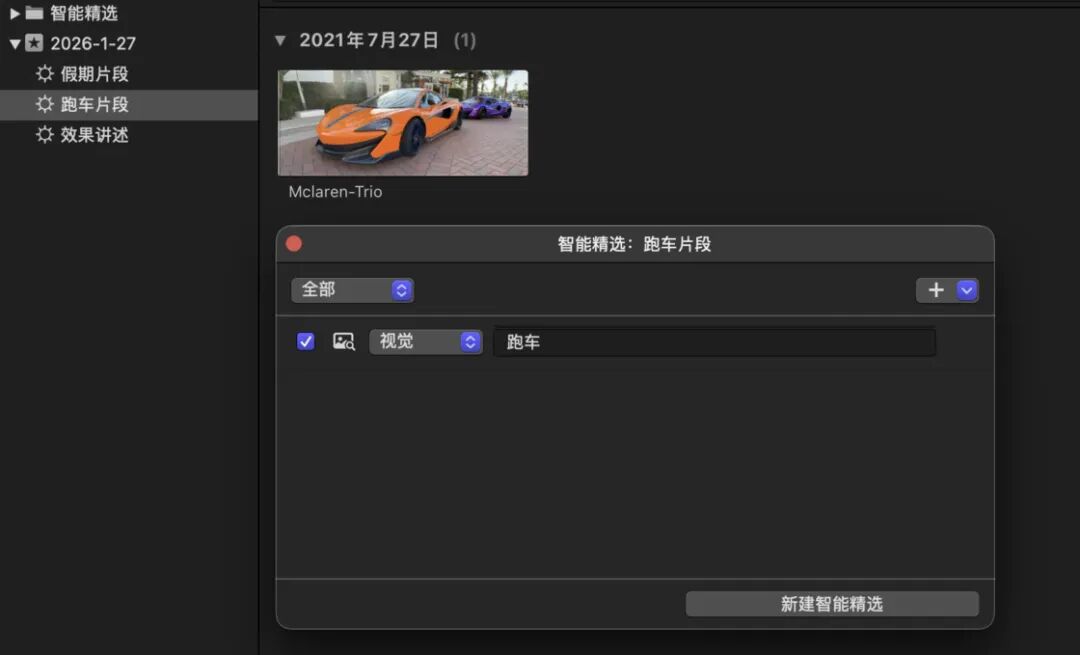
Task: Click the gear icon beside 效果讲述
Action: (x=45, y=134)
